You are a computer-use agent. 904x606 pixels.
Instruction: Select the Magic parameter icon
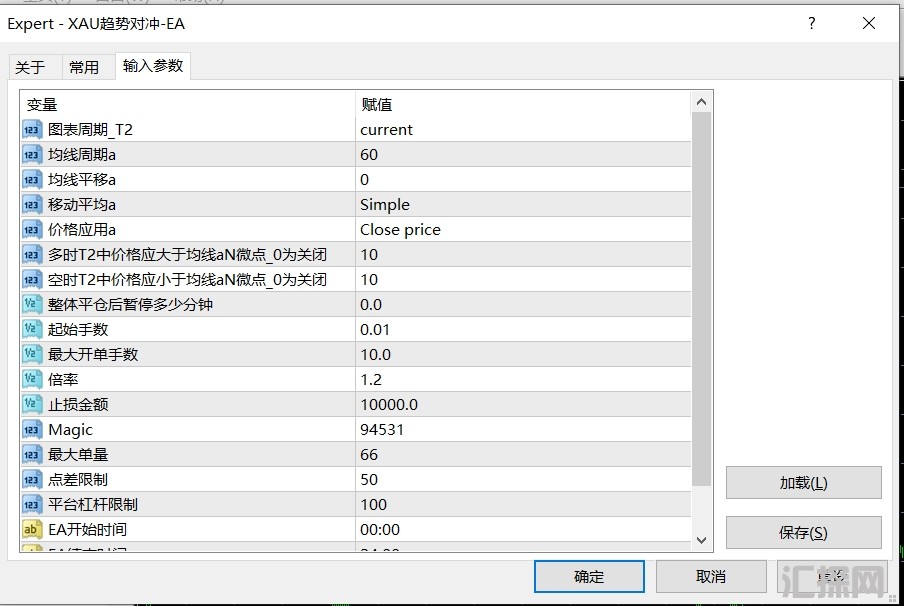(32, 430)
